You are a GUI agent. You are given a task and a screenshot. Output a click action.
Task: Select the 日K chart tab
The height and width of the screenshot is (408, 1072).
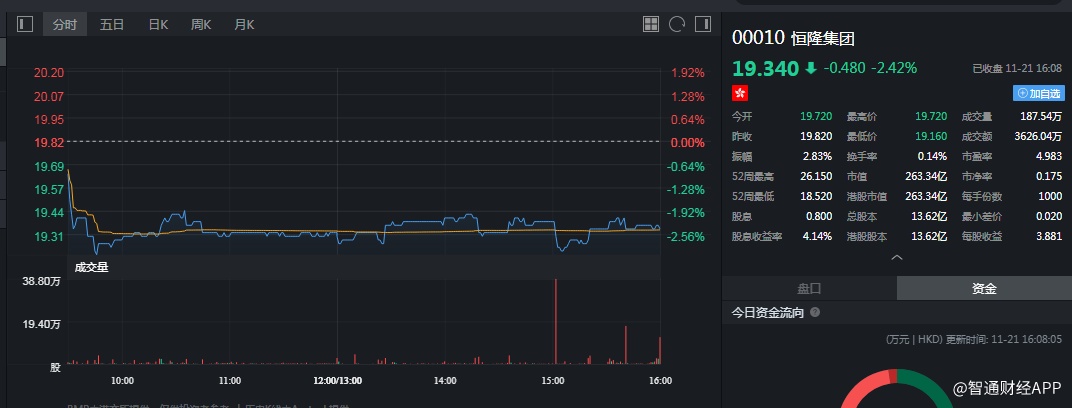click(x=157, y=24)
